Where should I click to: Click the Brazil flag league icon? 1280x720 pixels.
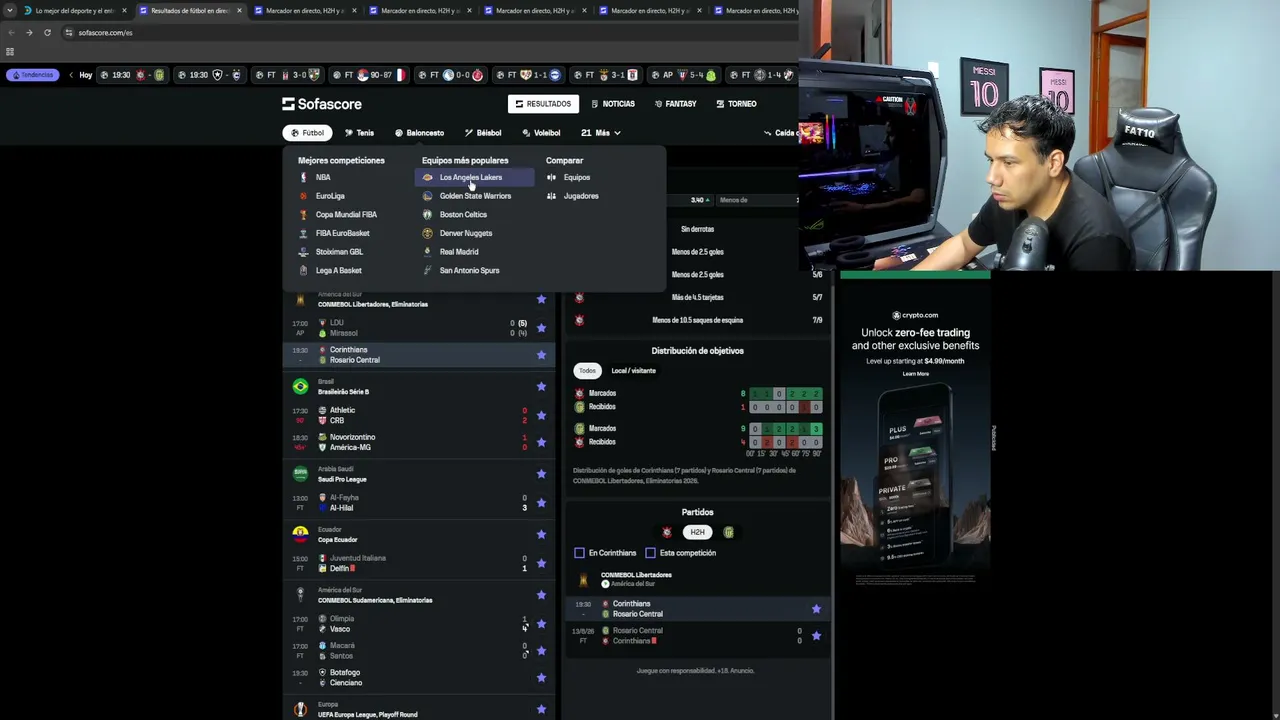click(300, 386)
